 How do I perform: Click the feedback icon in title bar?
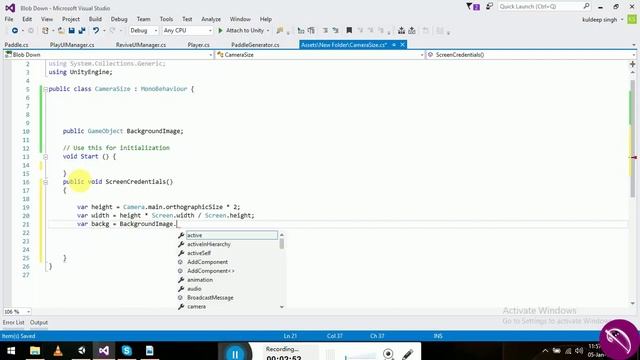tap(489, 7)
